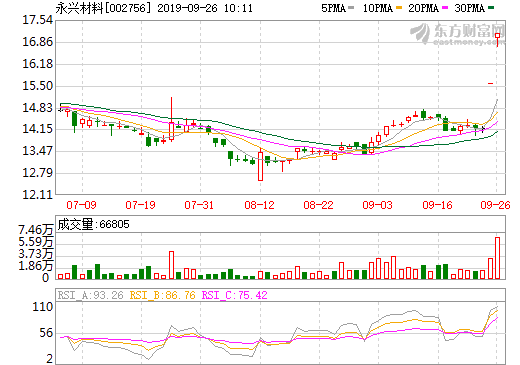The image size is (520, 365).
Task: Click the 5.59万 volume axis label
Action: 36,242
